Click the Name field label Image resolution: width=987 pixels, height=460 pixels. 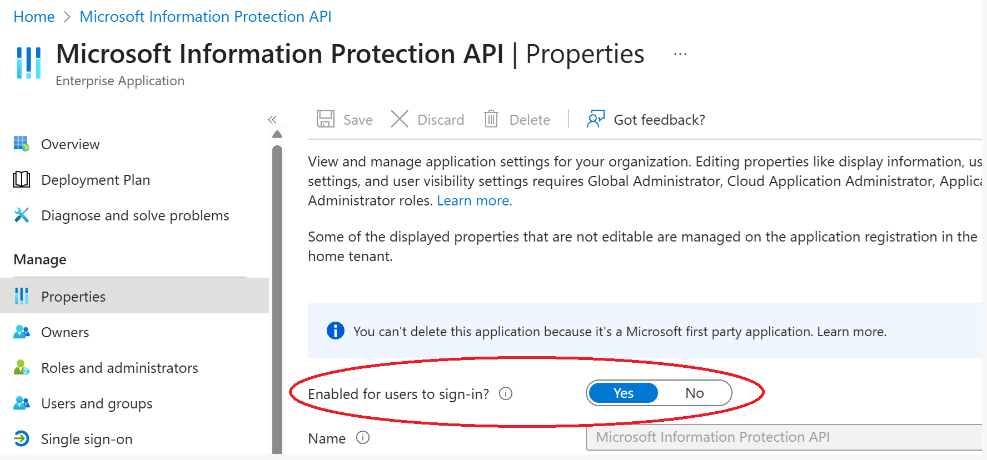(327, 439)
